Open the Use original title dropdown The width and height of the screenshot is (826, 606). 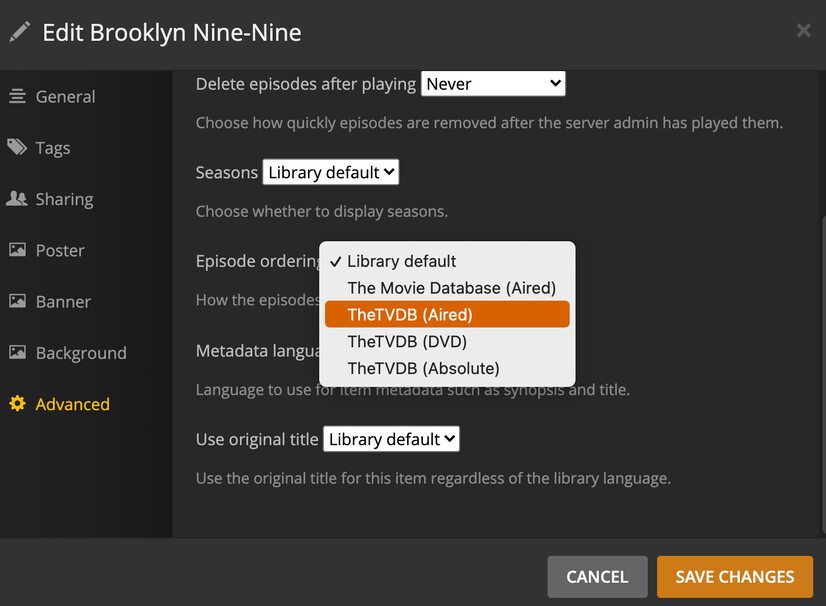[391, 439]
